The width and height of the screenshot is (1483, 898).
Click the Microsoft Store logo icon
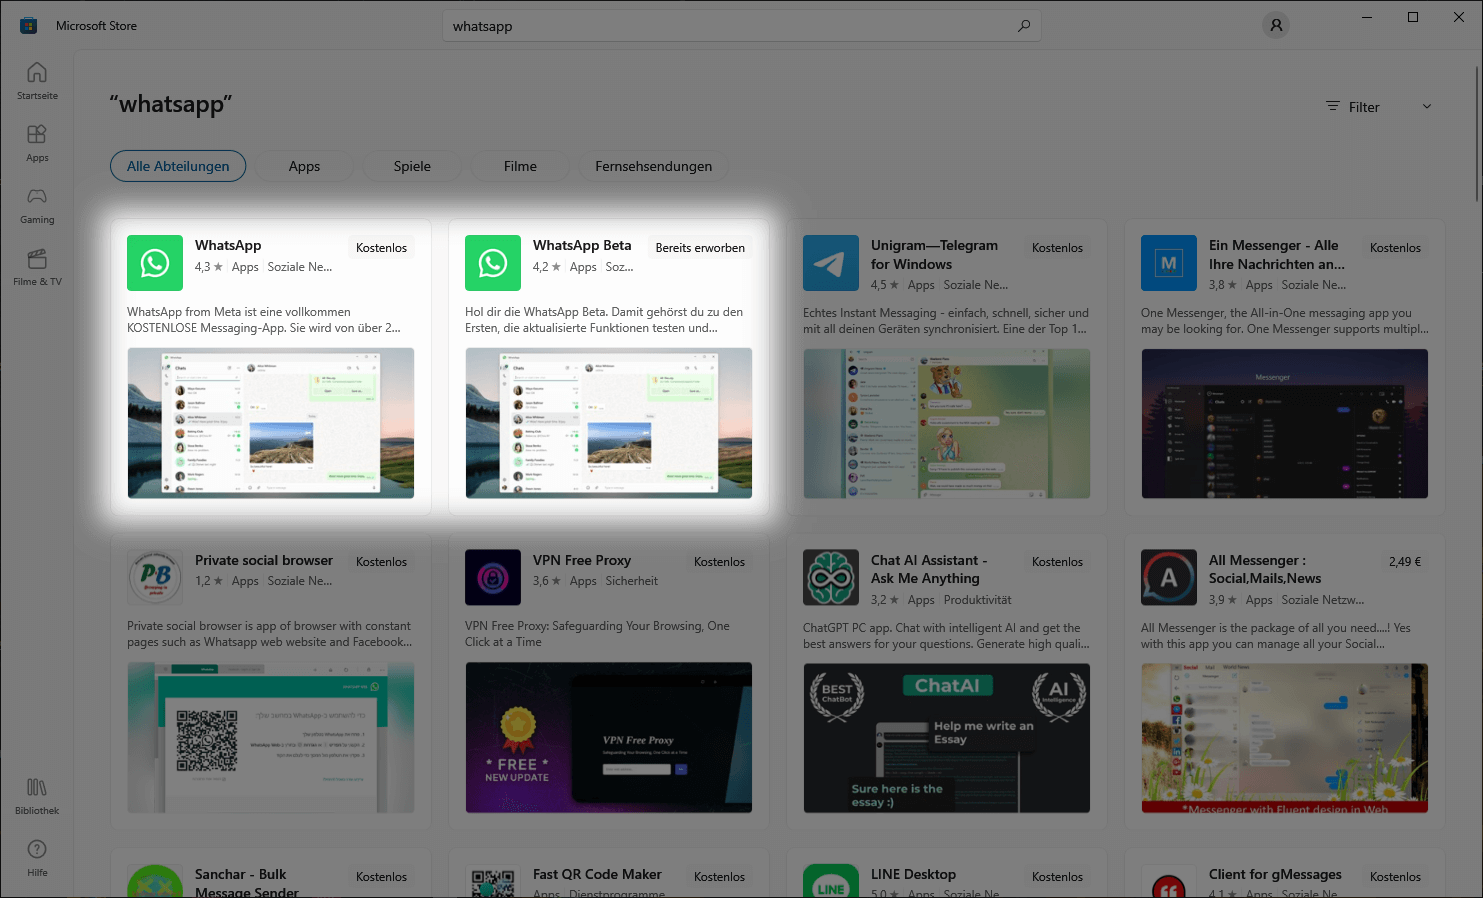29,26
